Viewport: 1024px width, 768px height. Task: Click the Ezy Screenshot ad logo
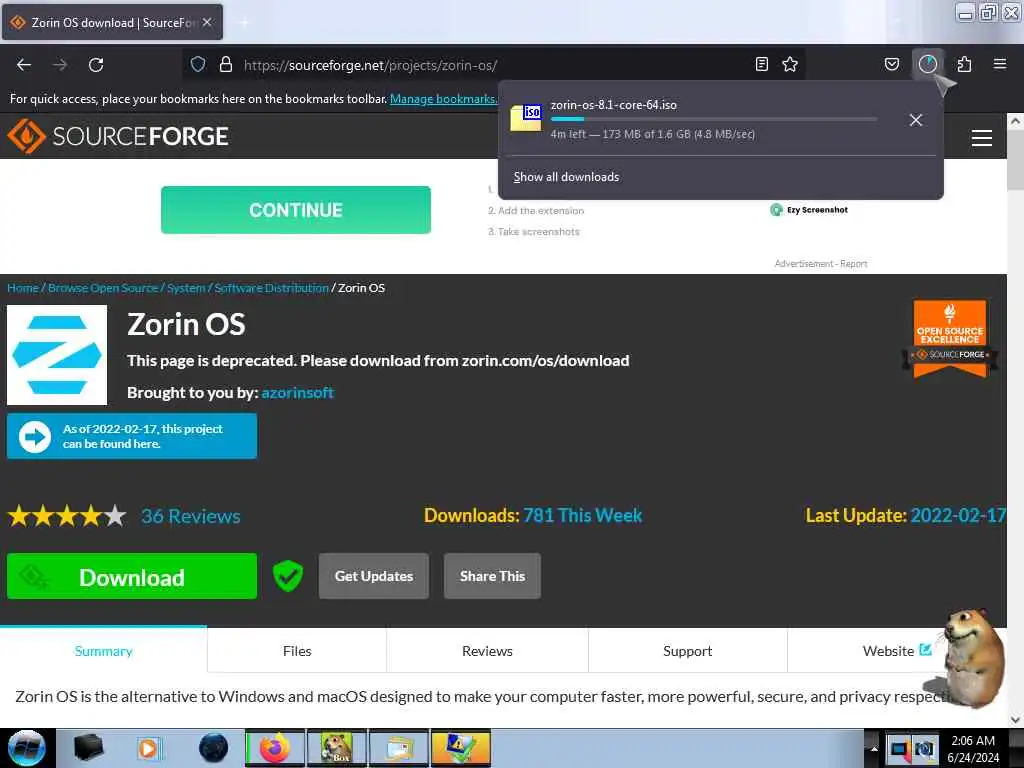tap(809, 210)
